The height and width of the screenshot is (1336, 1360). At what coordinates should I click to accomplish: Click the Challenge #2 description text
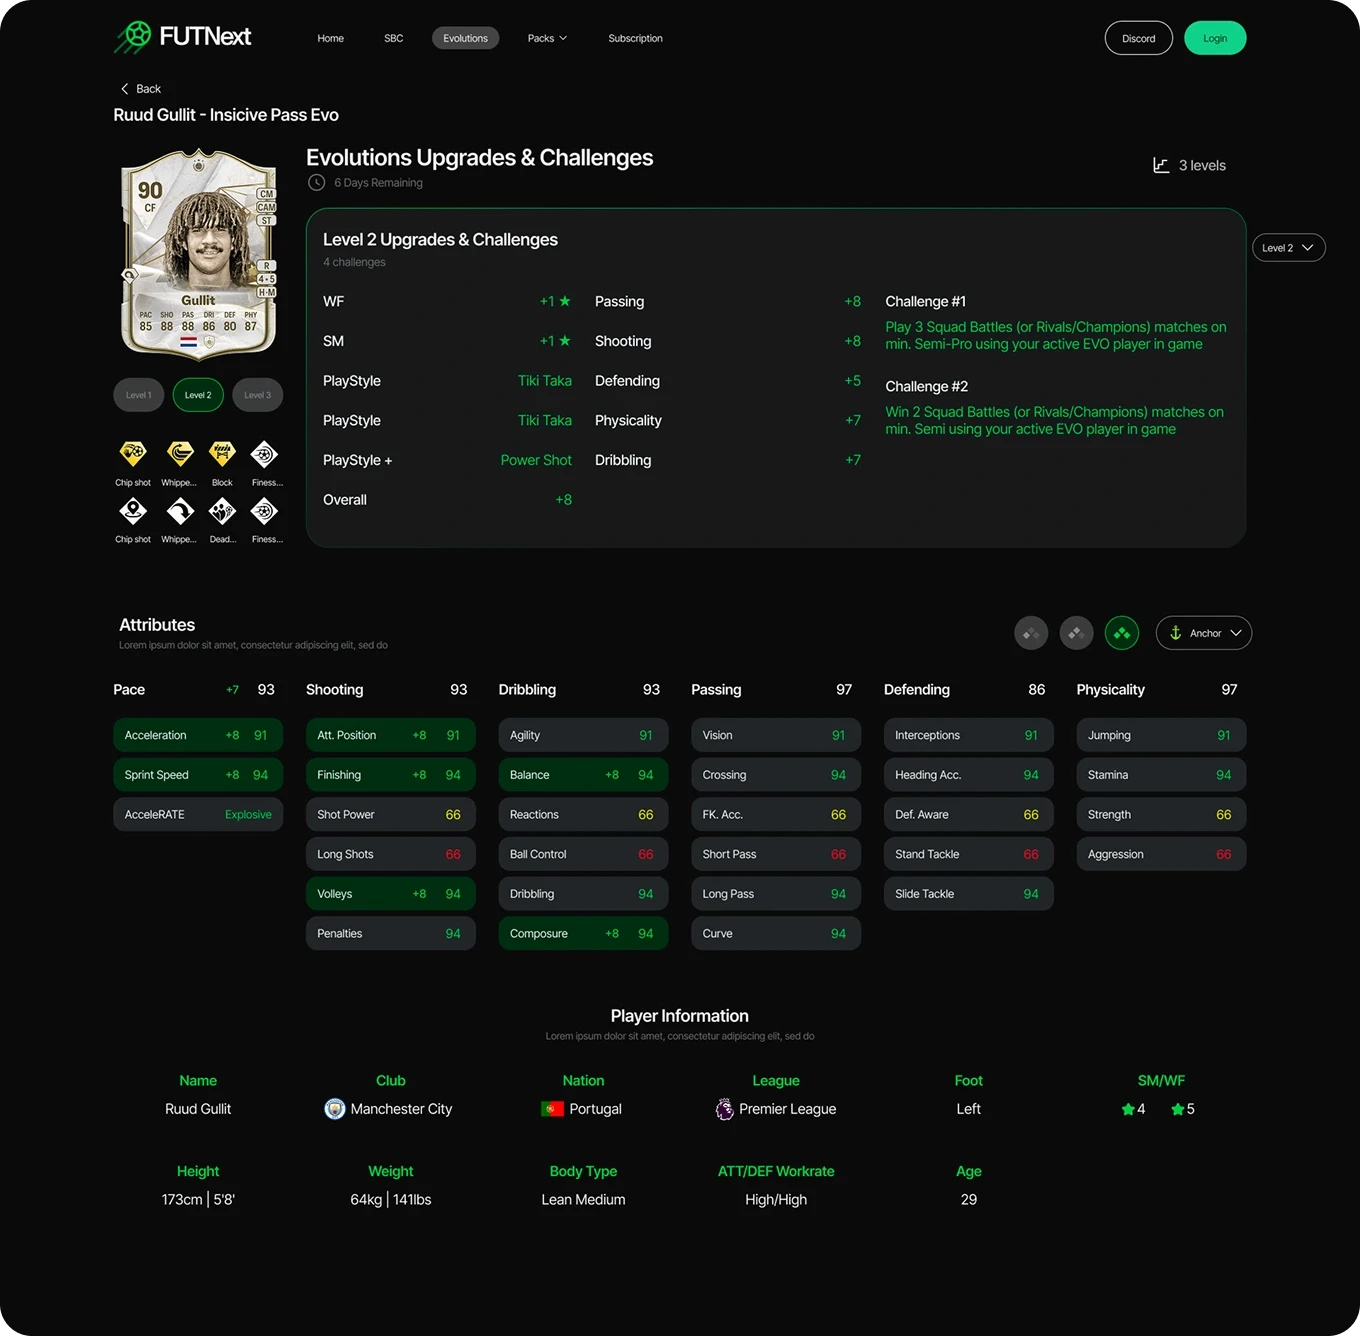[1054, 421]
